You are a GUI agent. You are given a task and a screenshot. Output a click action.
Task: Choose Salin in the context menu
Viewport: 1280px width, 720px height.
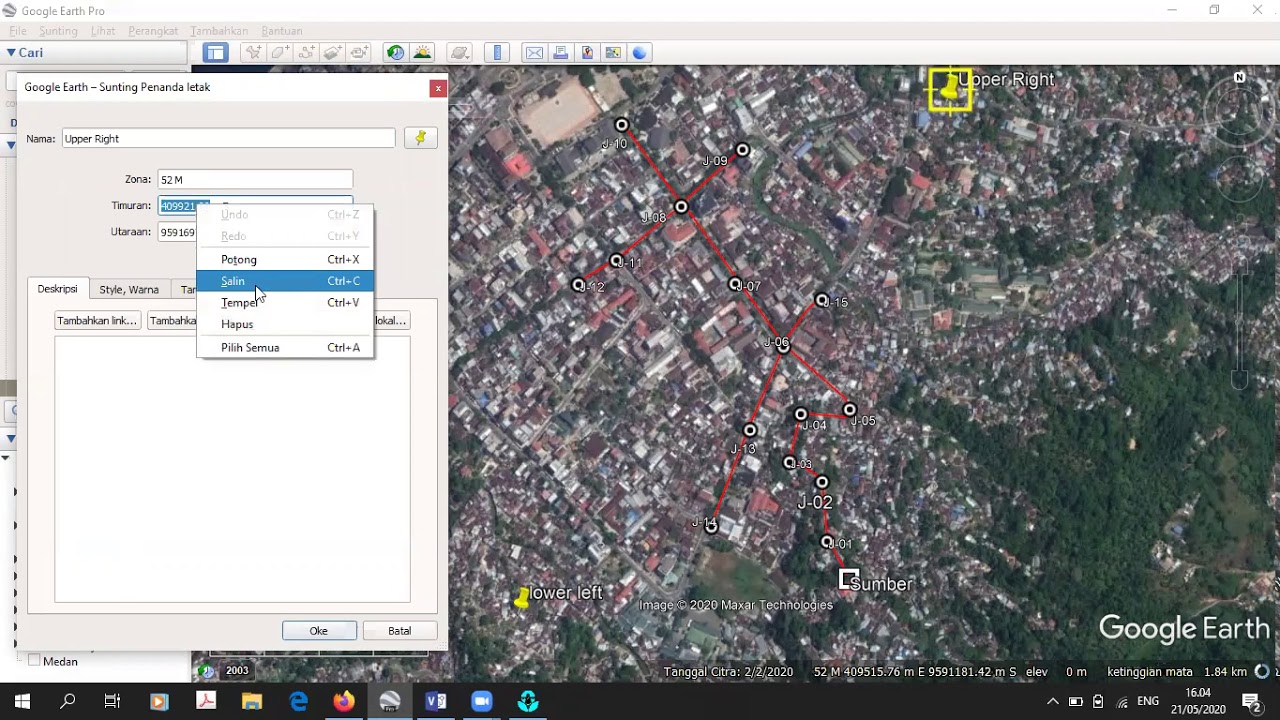pyautogui.click(x=285, y=281)
